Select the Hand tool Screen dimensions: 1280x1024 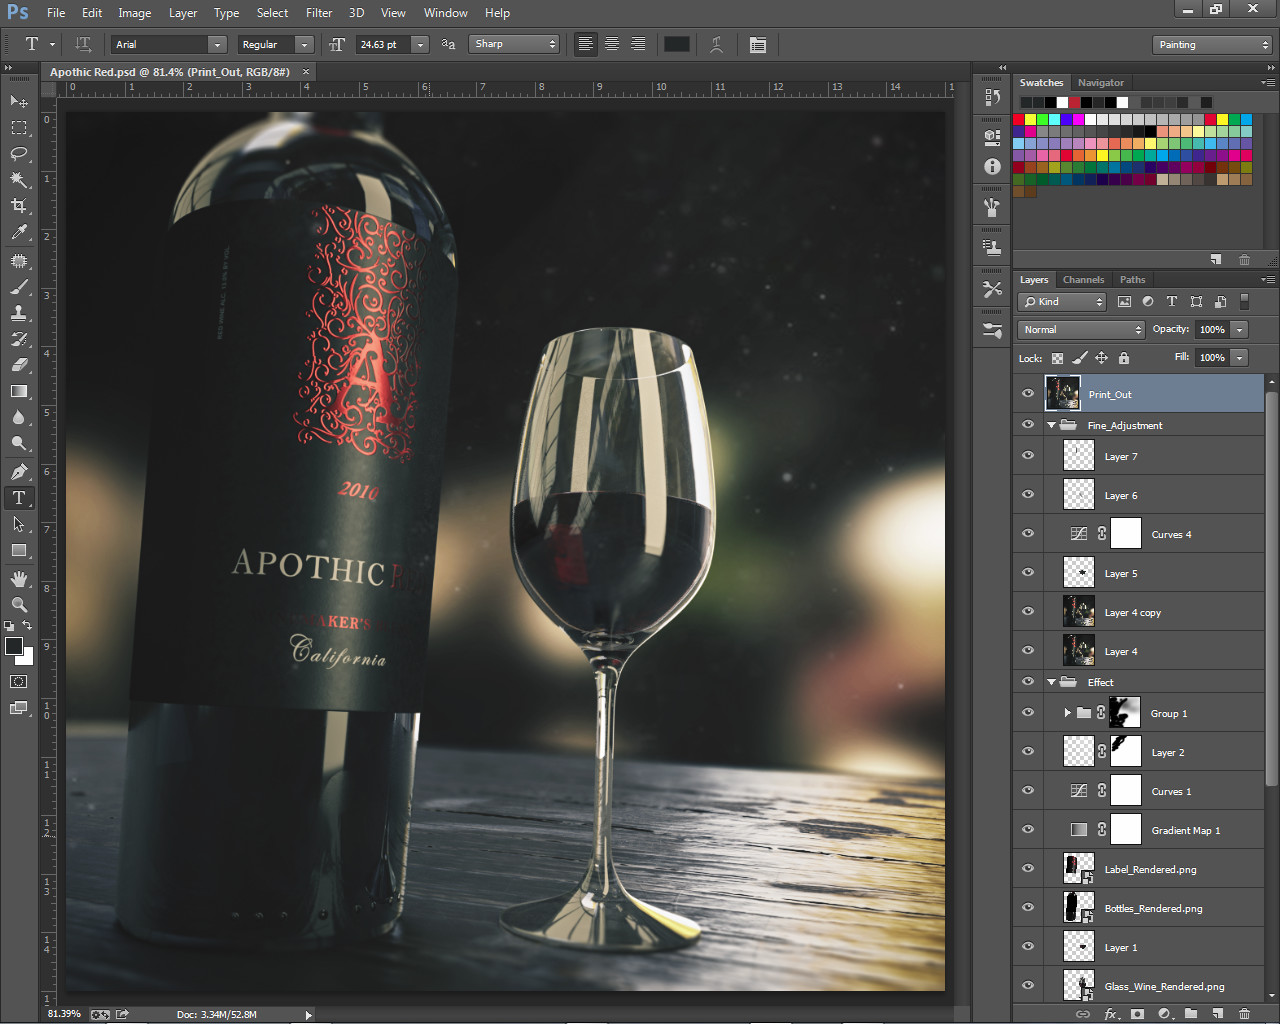tap(19, 579)
